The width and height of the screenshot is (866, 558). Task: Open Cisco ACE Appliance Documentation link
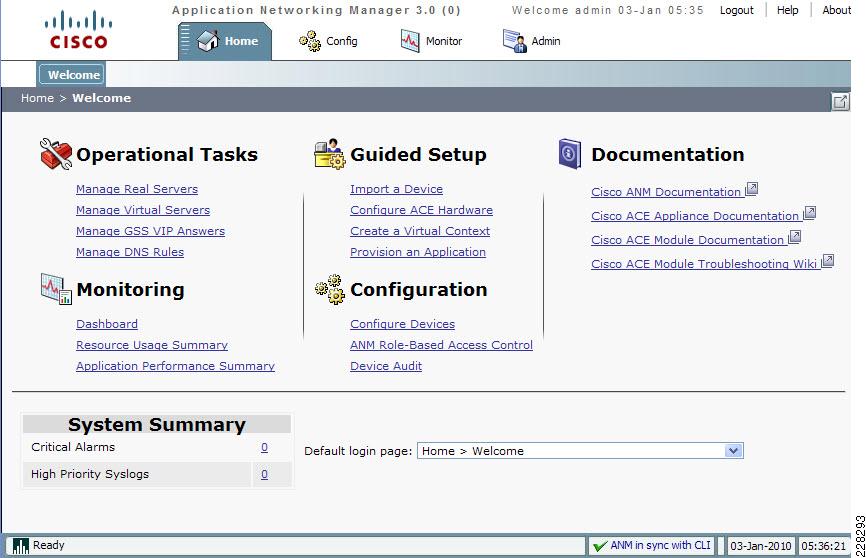click(695, 216)
